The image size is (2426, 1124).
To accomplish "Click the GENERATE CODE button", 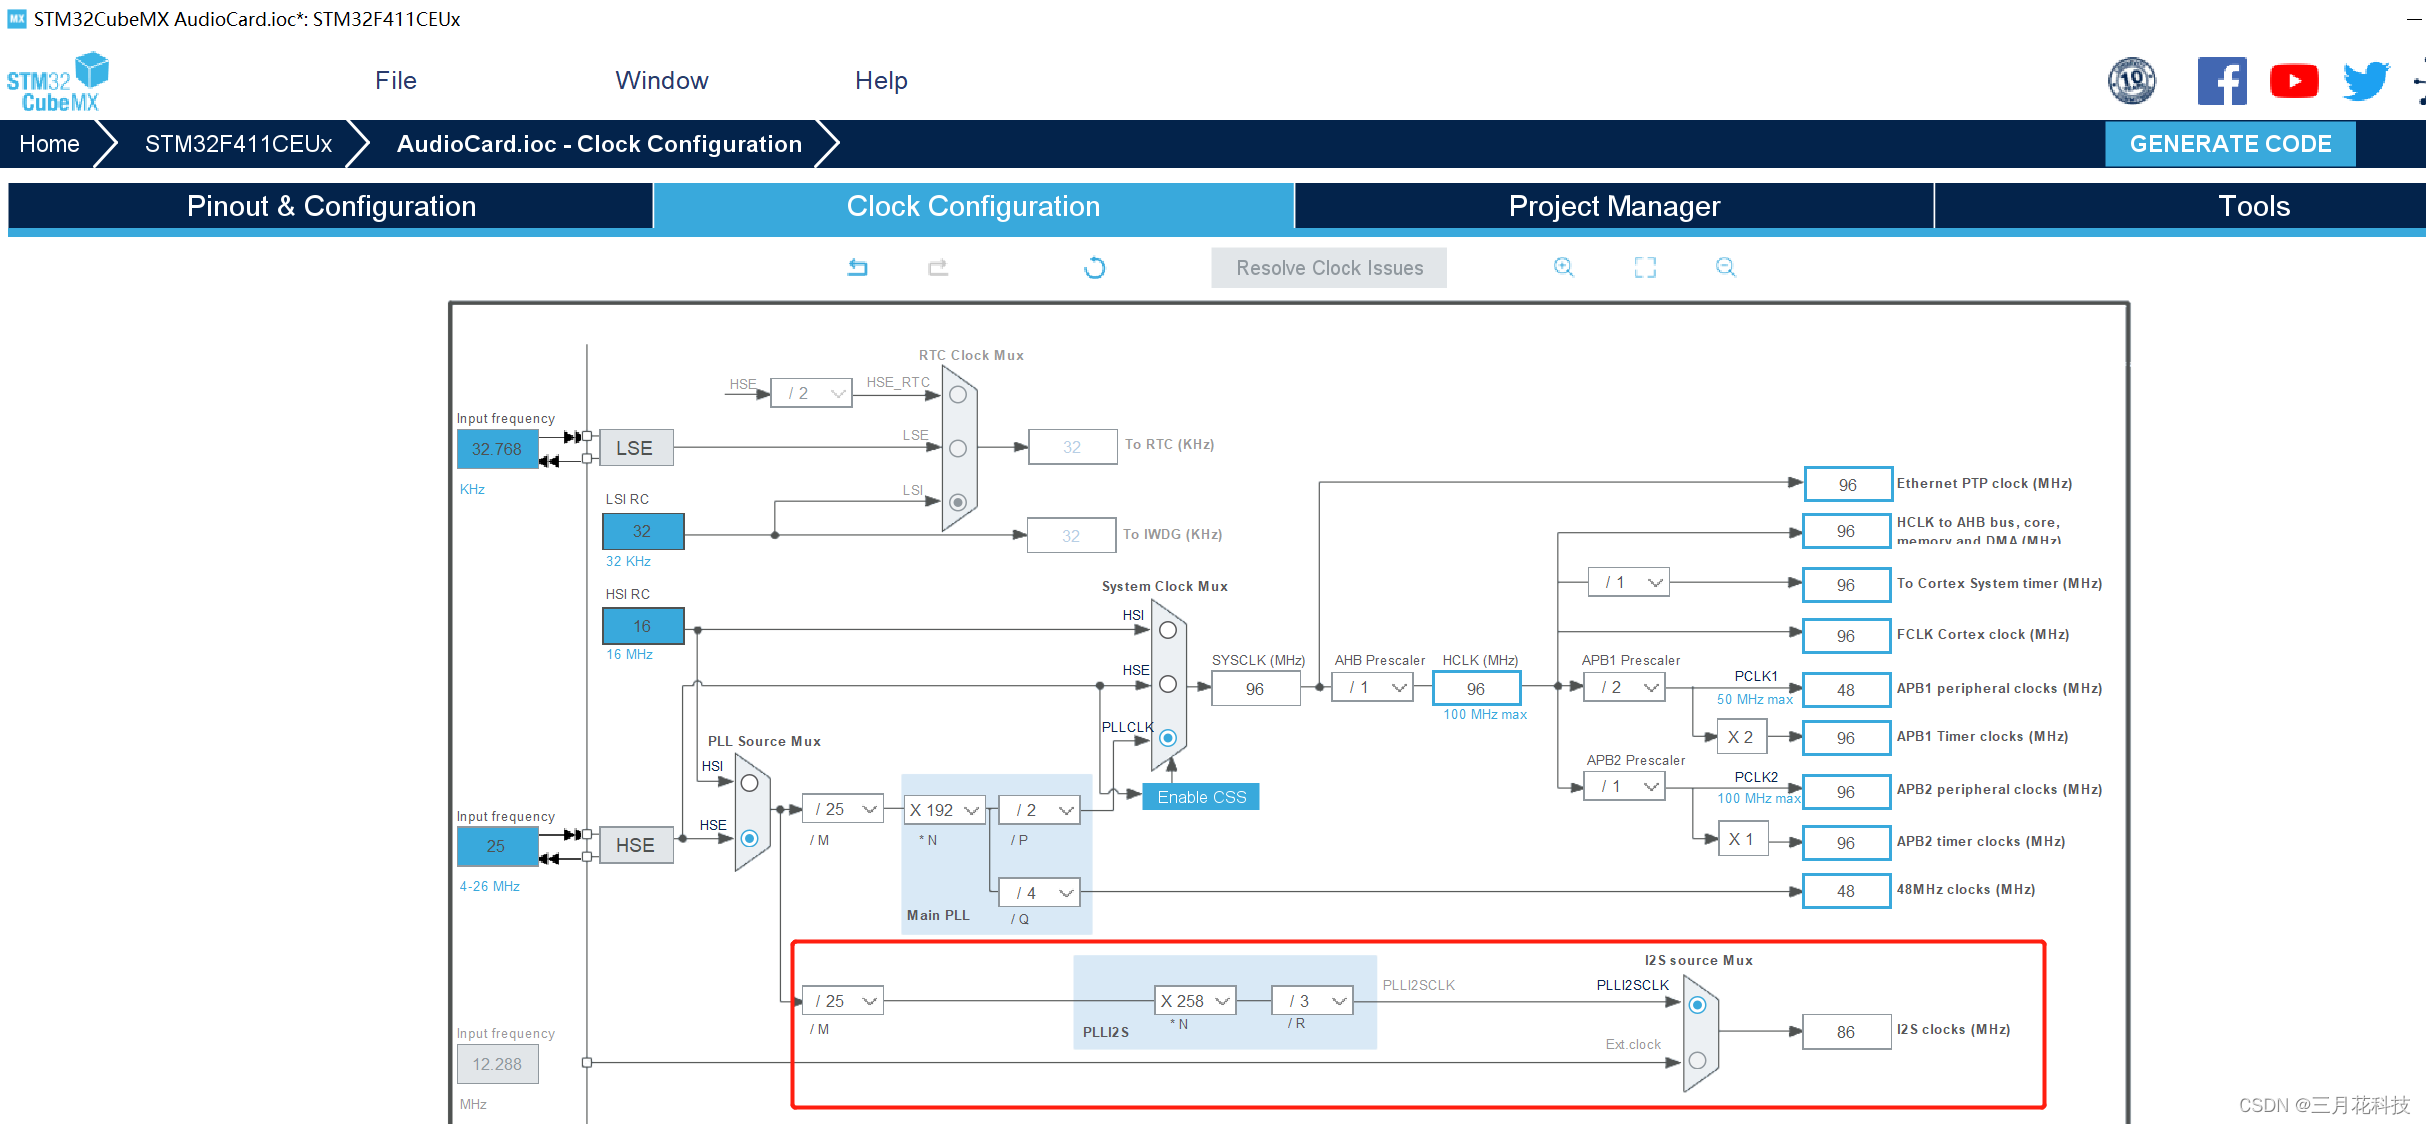I will 2229,144.
